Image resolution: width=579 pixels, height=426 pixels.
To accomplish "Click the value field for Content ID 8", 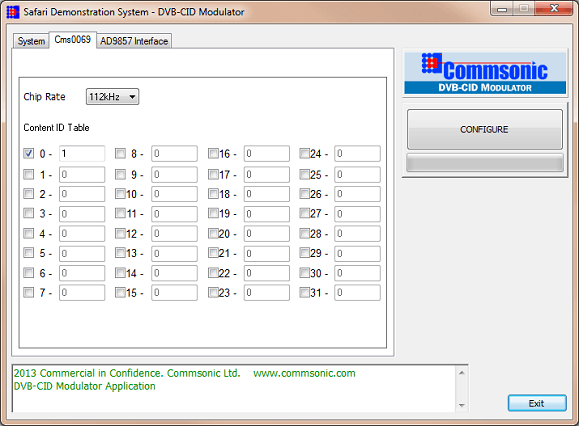I will point(174,154).
